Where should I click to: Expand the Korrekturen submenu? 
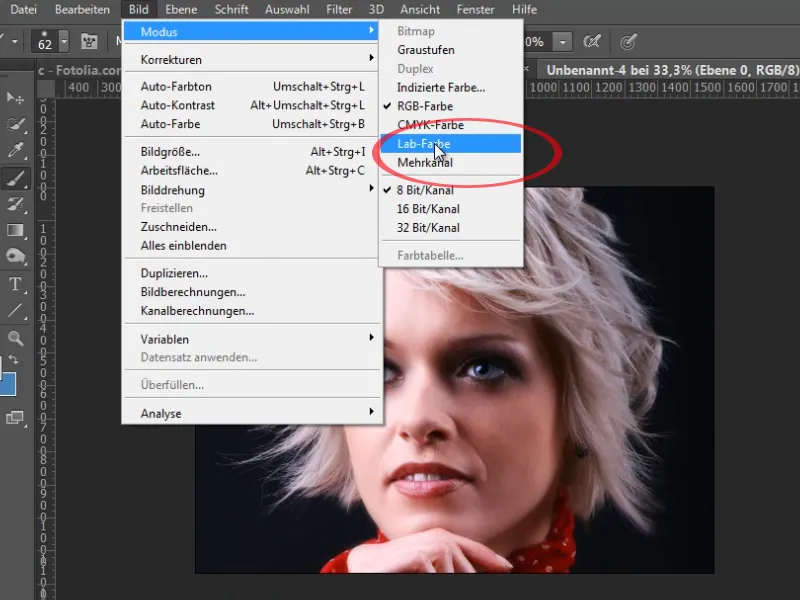pyautogui.click(x=252, y=60)
